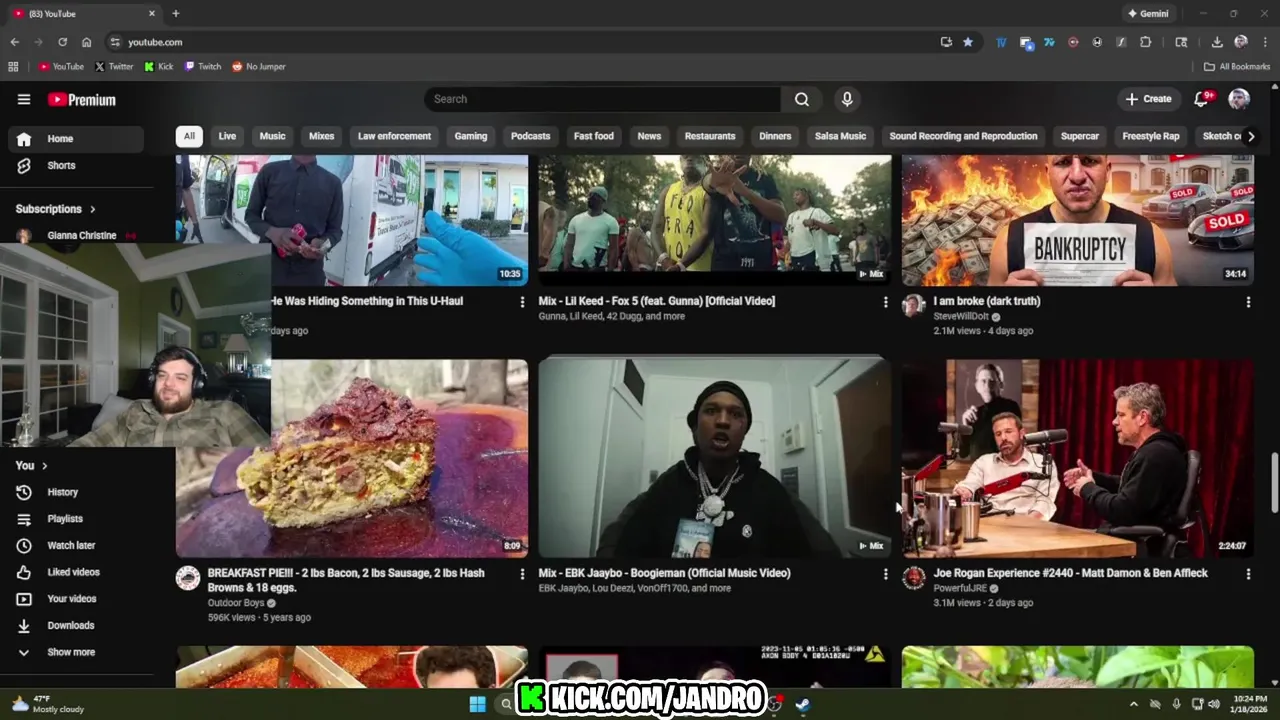This screenshot has width=1280, height=720.
Task: Select the Dinners filter chip
Action: pos(775,136)
